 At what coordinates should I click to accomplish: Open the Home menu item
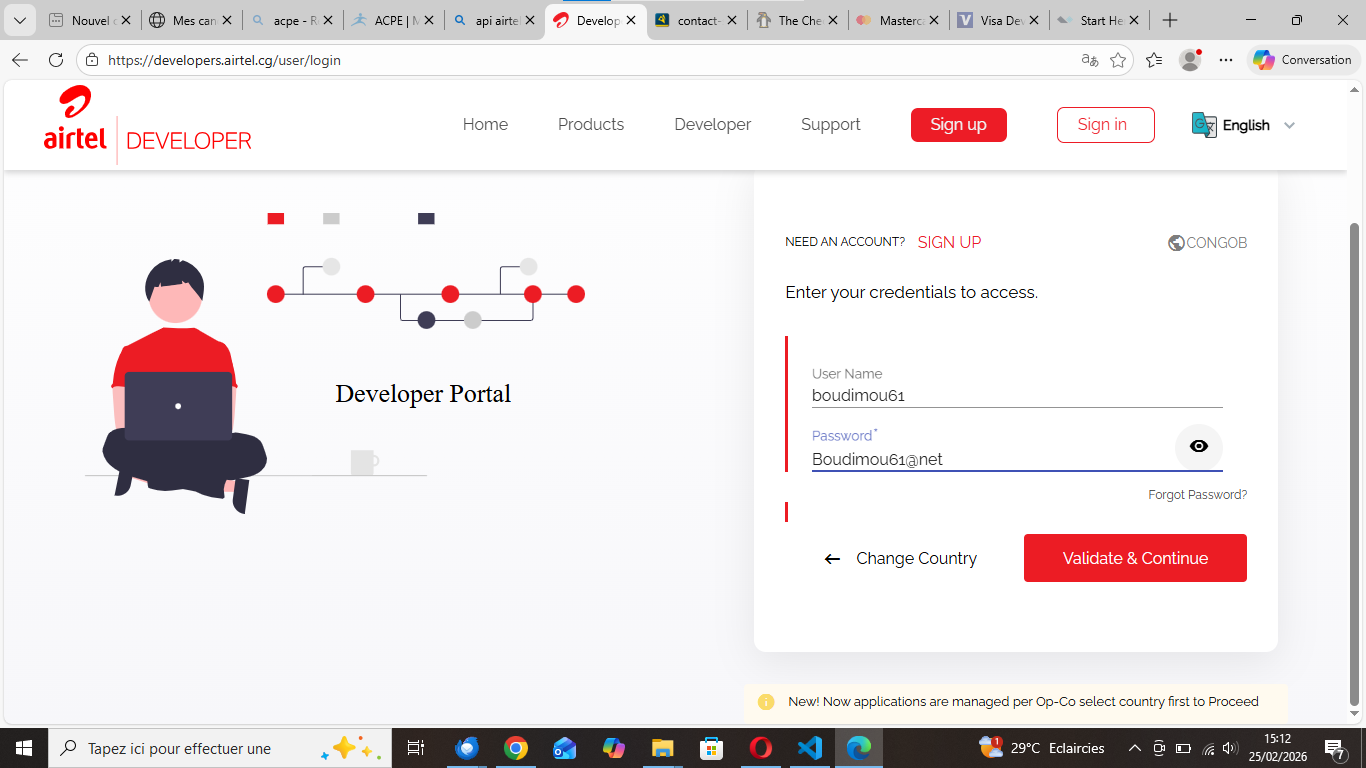click(485, 125)
